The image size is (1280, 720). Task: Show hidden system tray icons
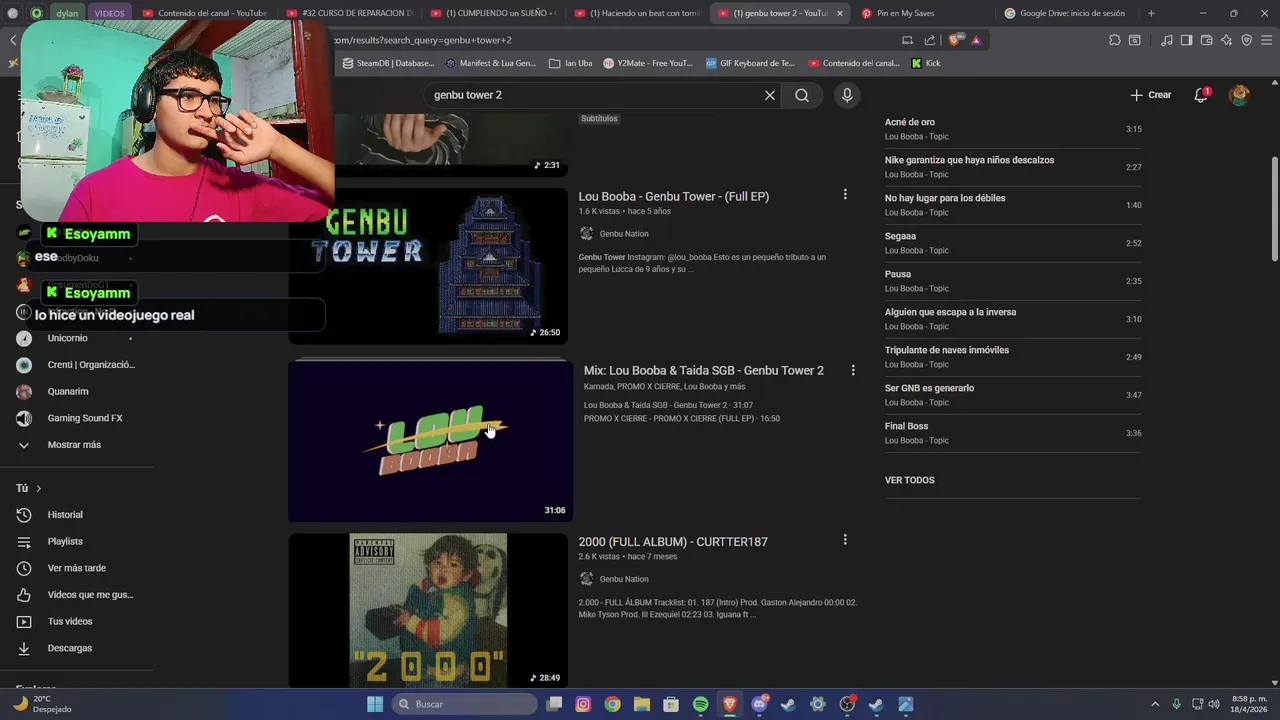(x=1155, y=704)
